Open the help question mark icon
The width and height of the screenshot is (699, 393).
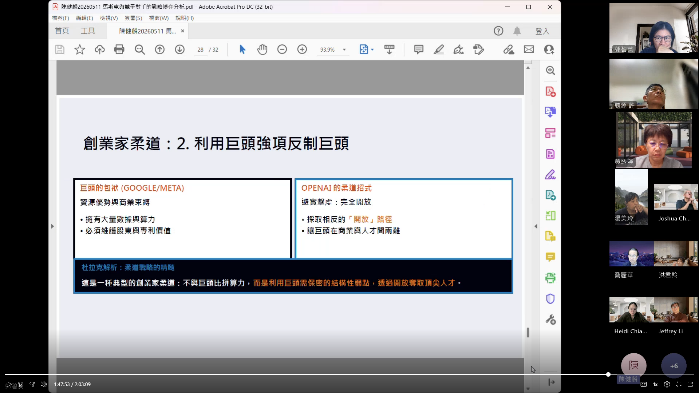pyautogui.click(x=498, y=31)
